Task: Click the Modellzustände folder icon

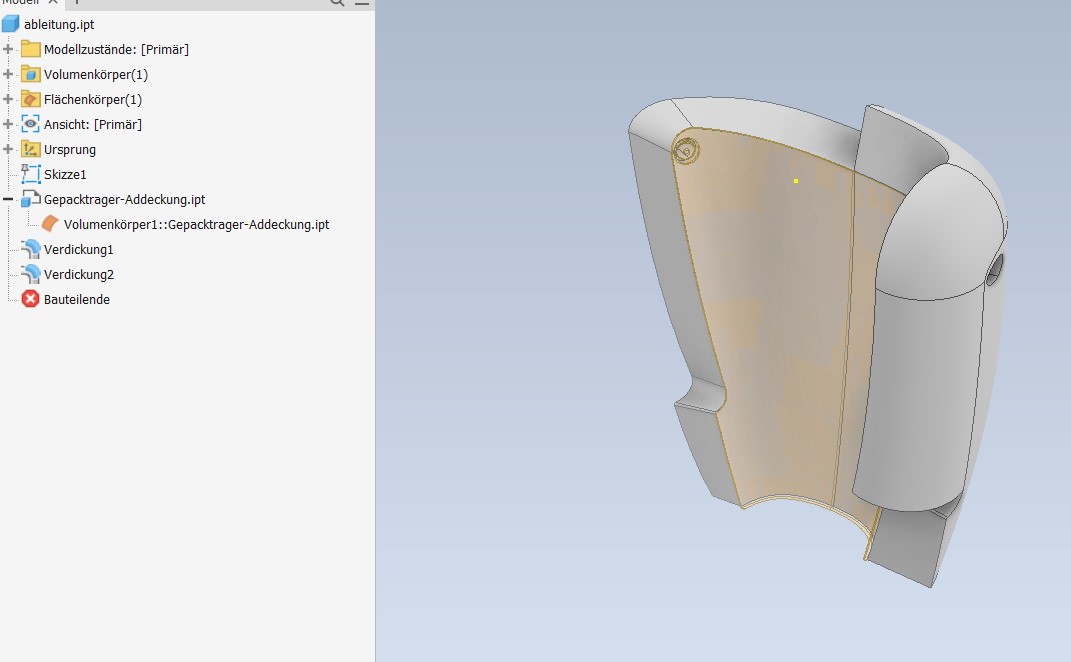Action: pyautogui.click(x=31, y=49)
